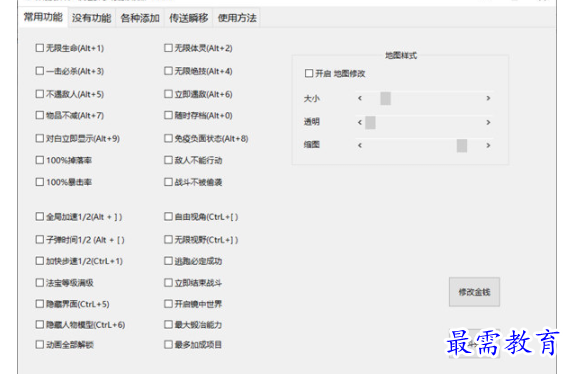Click the 透明 slider thumb

370,122
